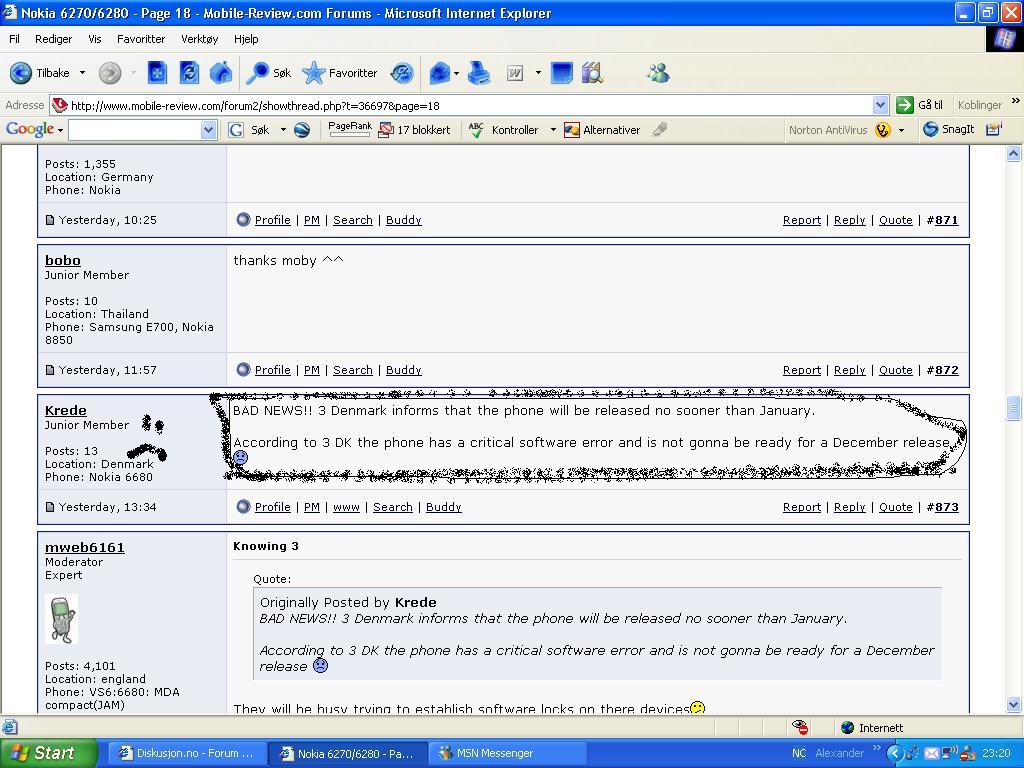Expand the Mail icon dropdown arrow
Viewport: 1024px width, 768px height.
[456, 73]
